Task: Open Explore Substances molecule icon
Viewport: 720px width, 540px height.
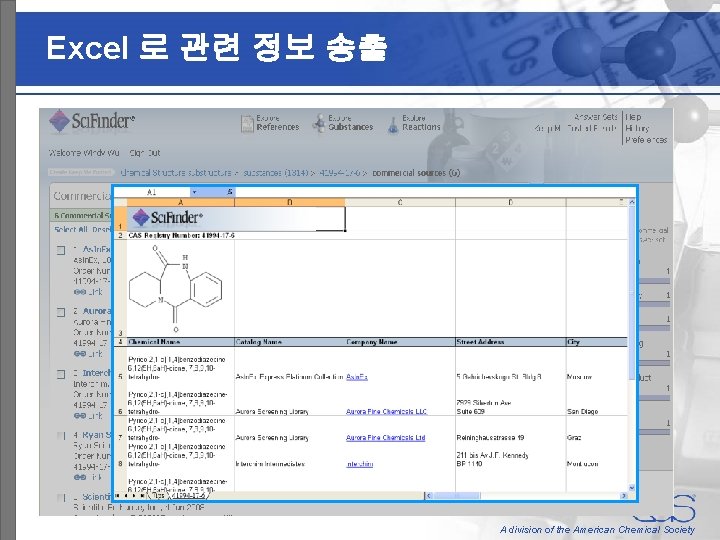Action: 319,124
